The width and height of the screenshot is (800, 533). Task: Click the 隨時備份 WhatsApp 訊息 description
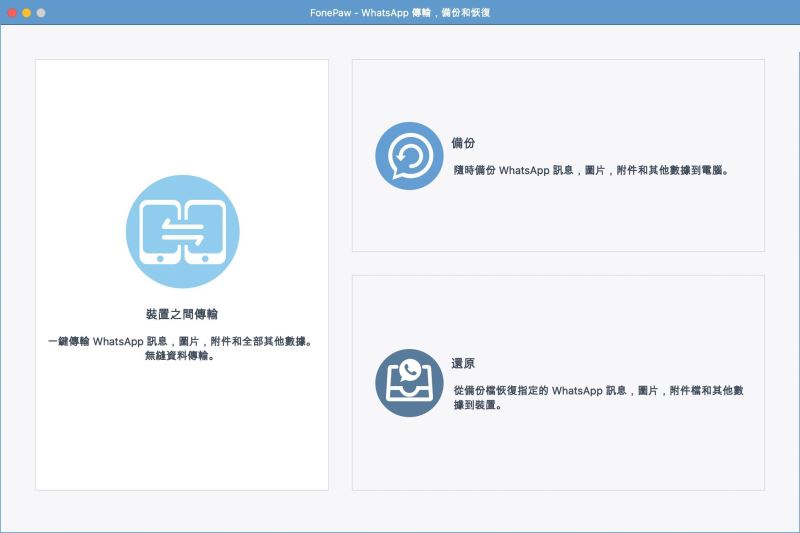click(591, 170)
